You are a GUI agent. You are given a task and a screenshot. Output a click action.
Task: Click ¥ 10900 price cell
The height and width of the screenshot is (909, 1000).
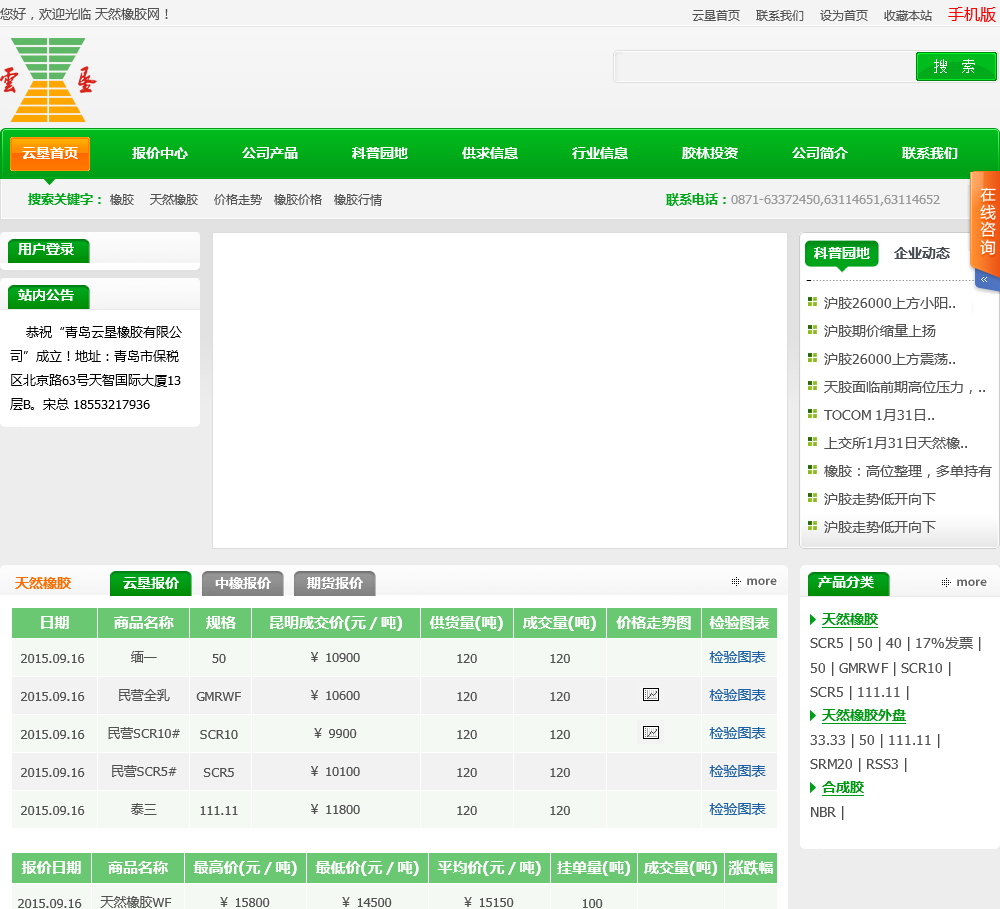335,658
